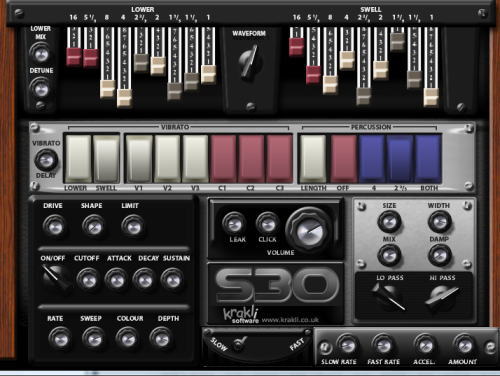Screen dimensions: 500x376
Task: Click the reverb Mix knob
Action: (x=389, y=255)
